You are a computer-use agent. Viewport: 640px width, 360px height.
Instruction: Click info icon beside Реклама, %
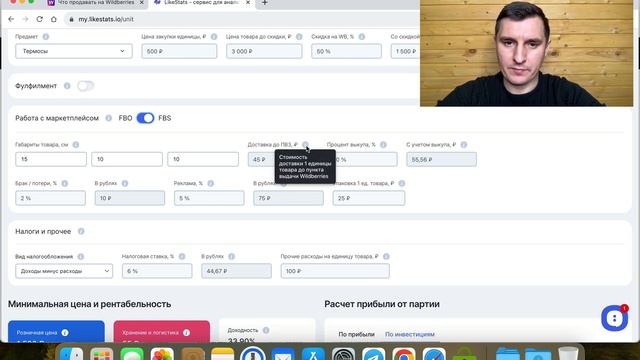211,183
